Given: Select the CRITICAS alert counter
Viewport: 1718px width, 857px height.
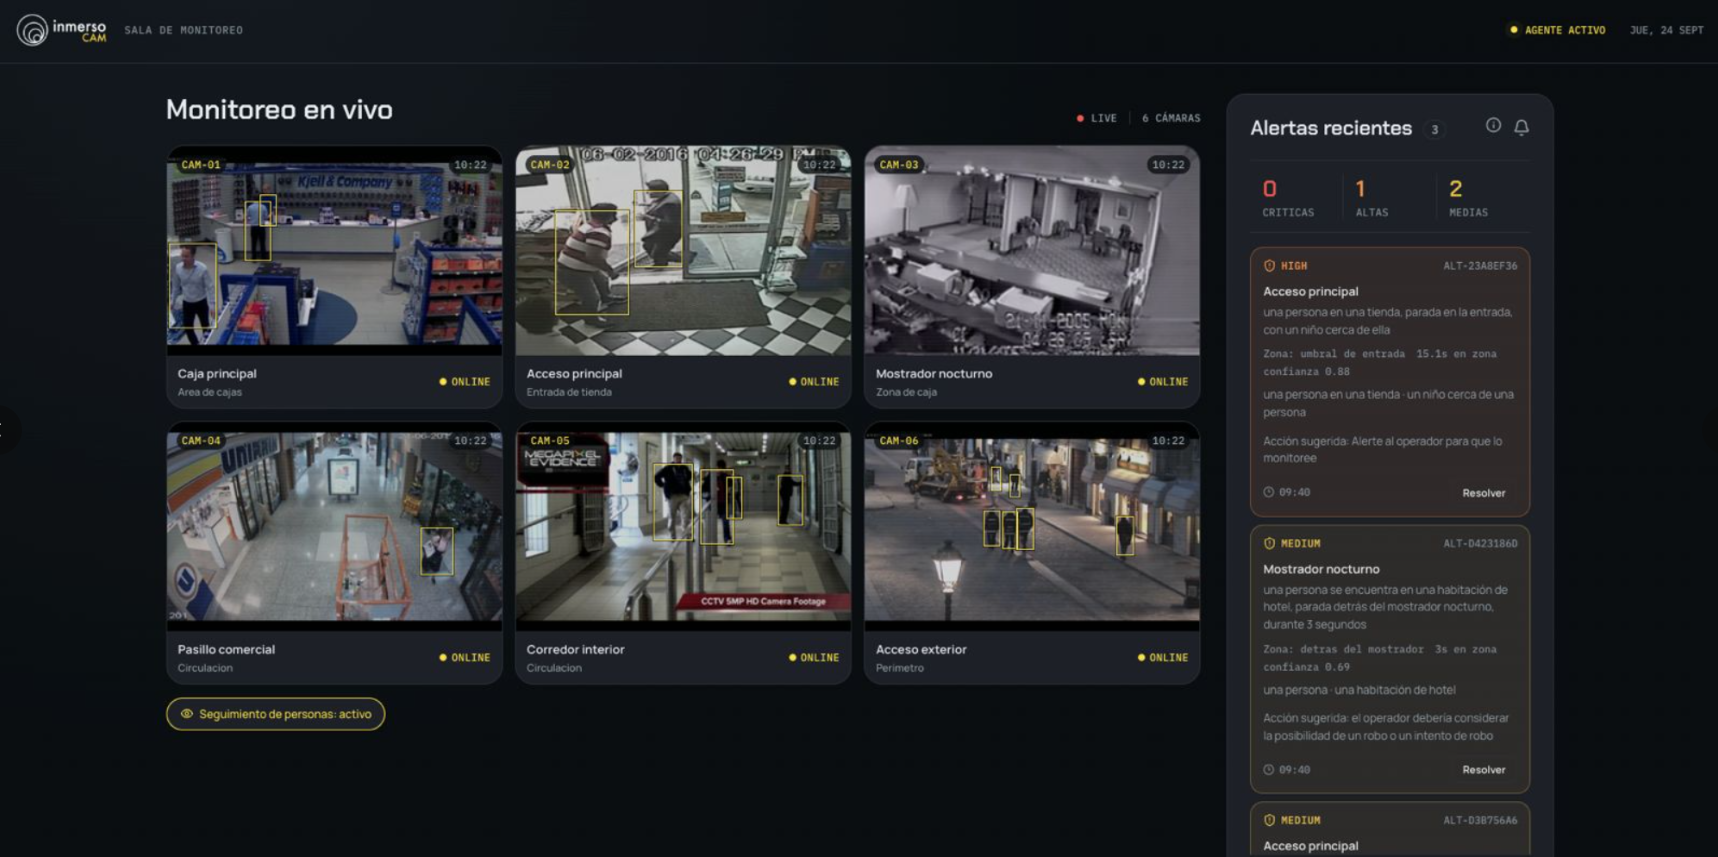Looking at the screenshot, I should [x=1288, y=197].
